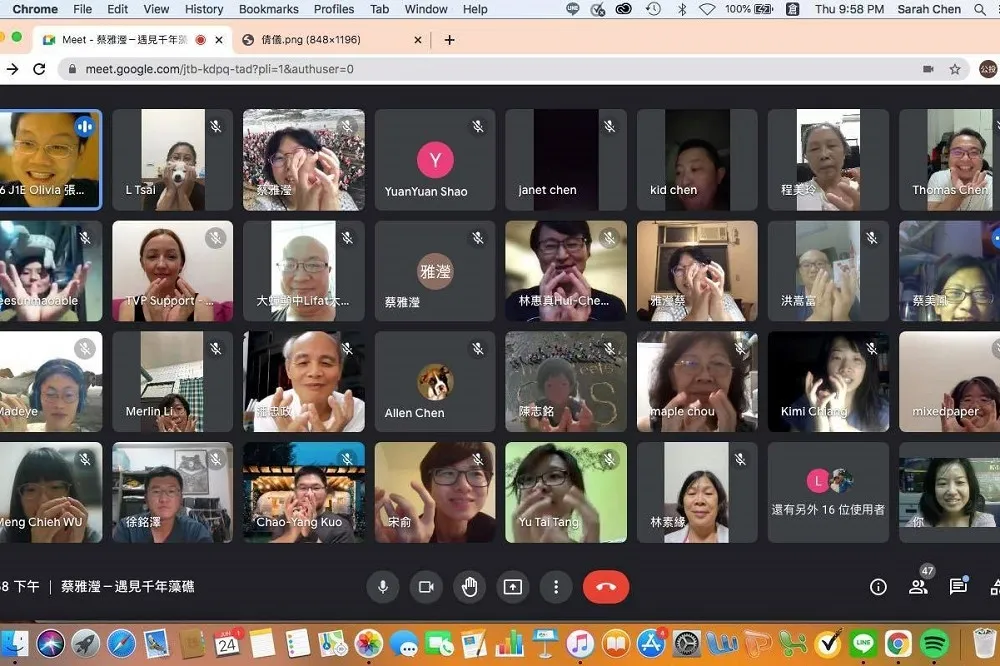The image size is (1000, 666).
Task: Open the Chrome profile avatar
Action: pos(988,69)
